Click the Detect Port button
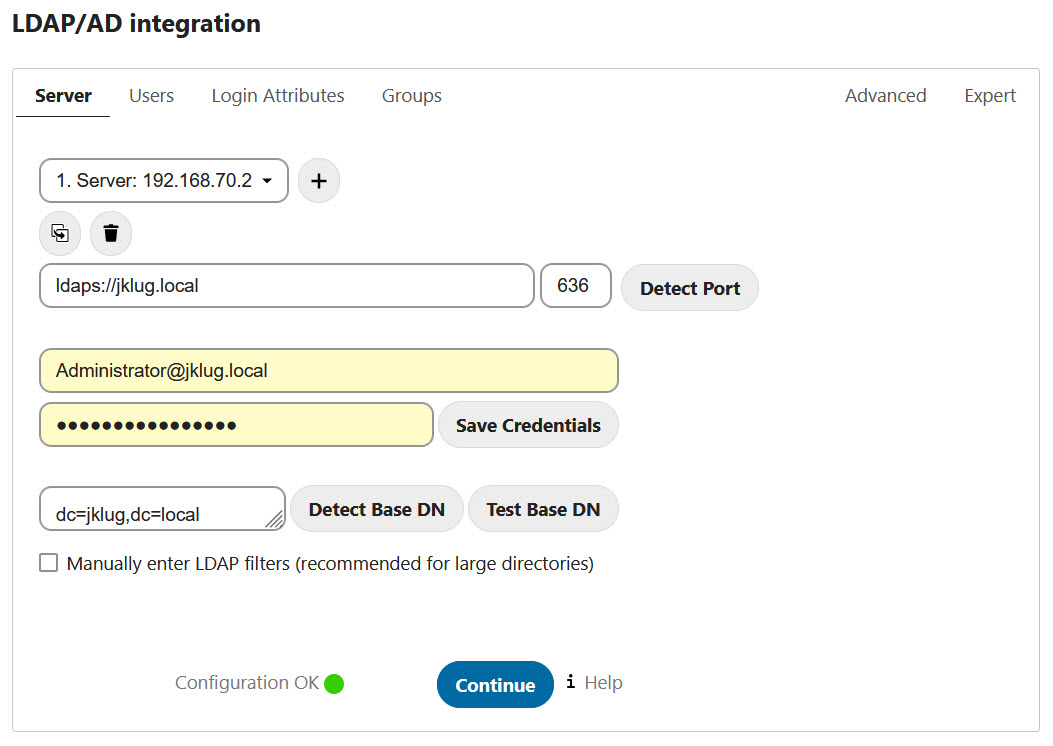 tap(689, 288)
